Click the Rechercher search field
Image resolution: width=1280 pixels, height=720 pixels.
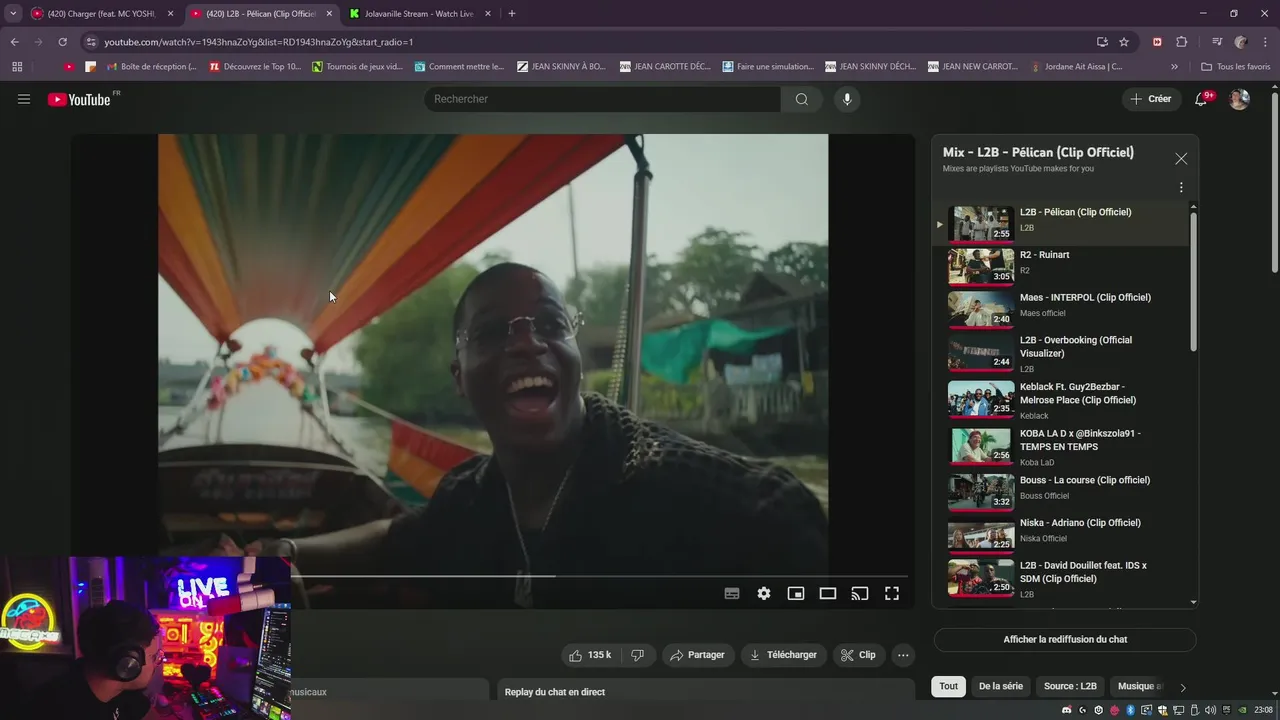coord(603,99)
